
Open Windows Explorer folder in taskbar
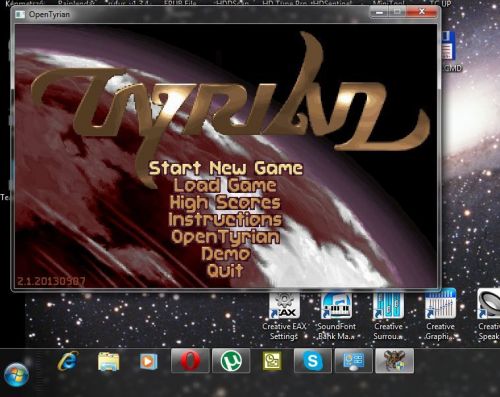pyautogui.click(x=109, y=361)
